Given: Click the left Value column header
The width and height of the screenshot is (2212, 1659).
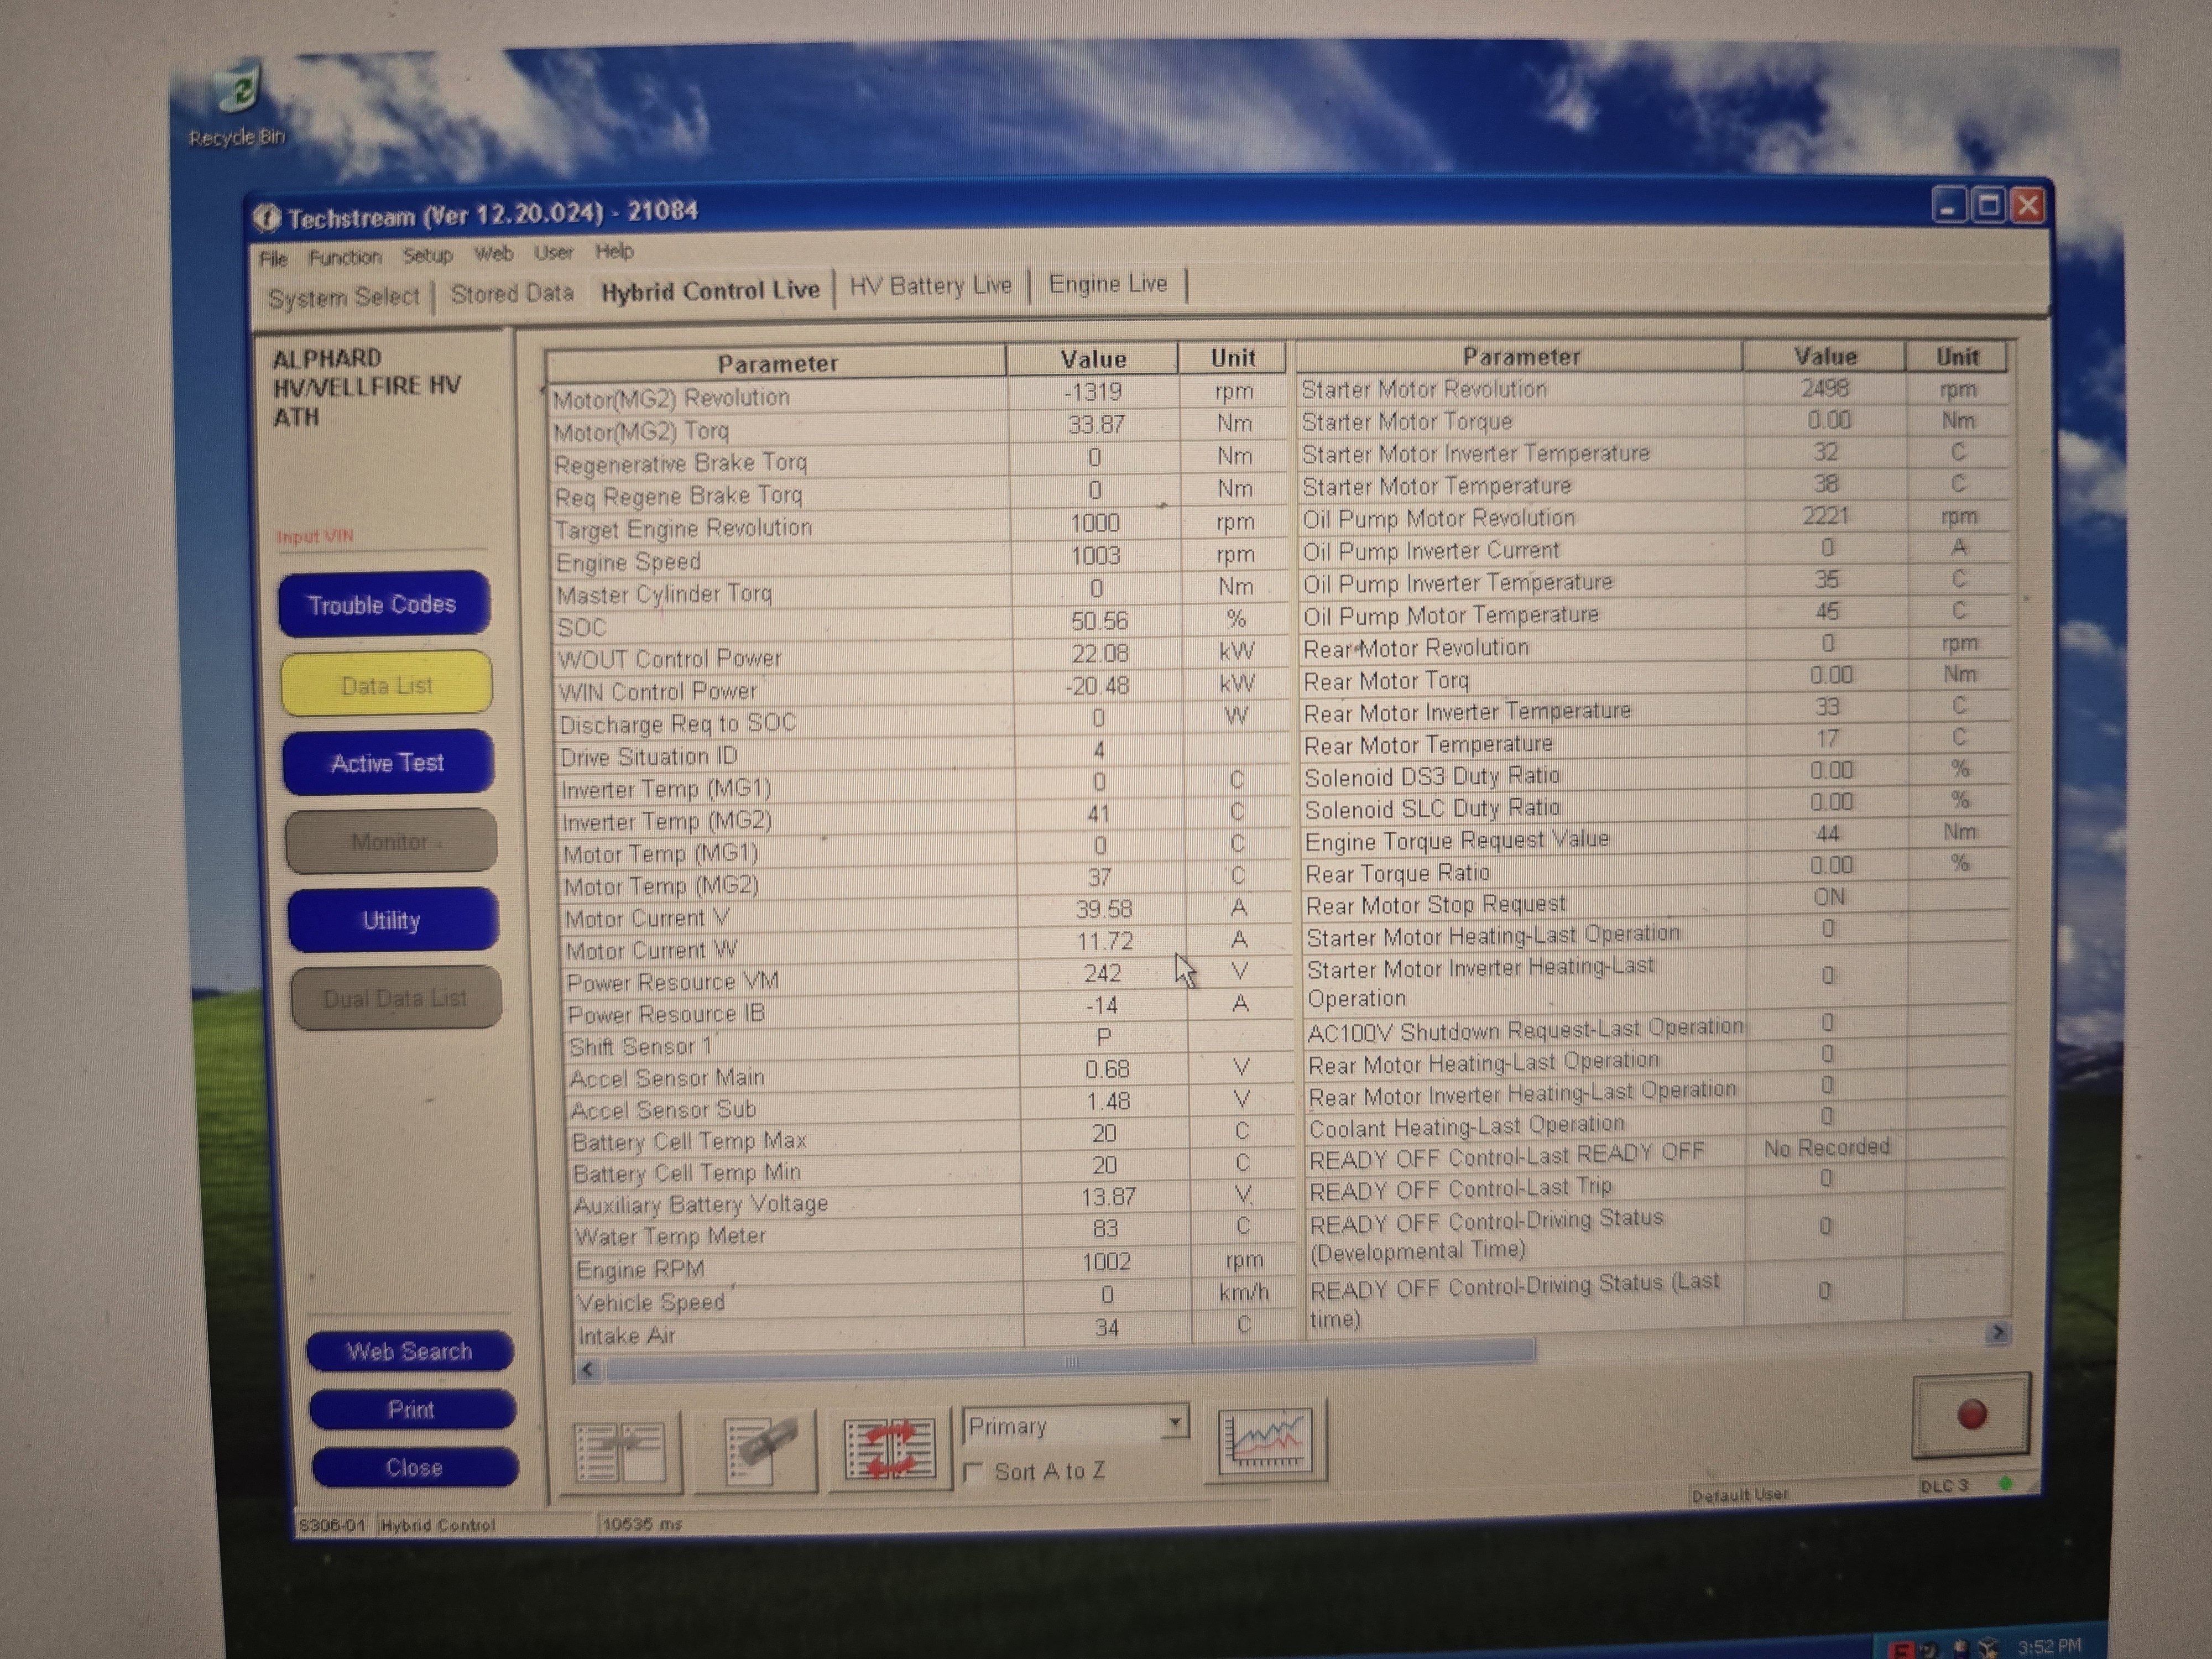Looking at the screenshot, I should point(1092,359).
